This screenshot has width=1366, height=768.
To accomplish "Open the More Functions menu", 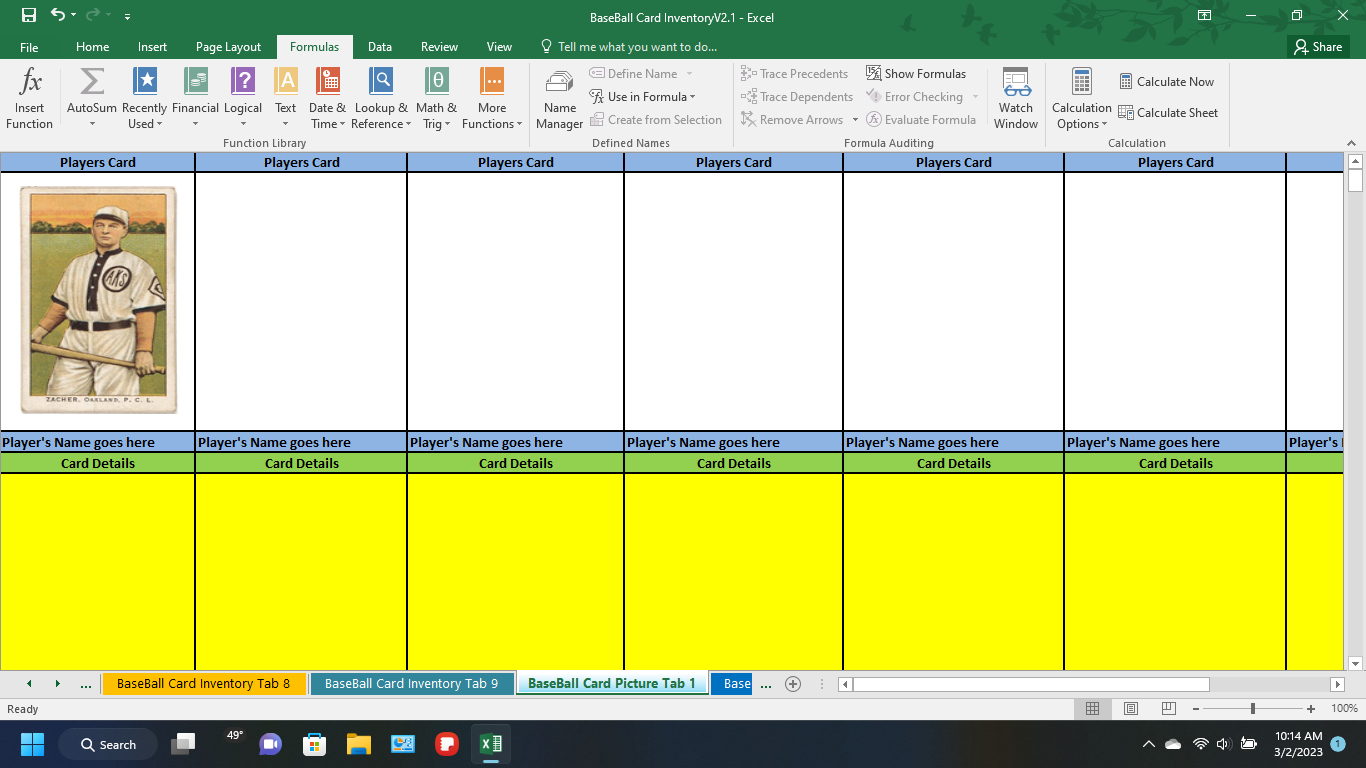I will [x=492, y=99].
